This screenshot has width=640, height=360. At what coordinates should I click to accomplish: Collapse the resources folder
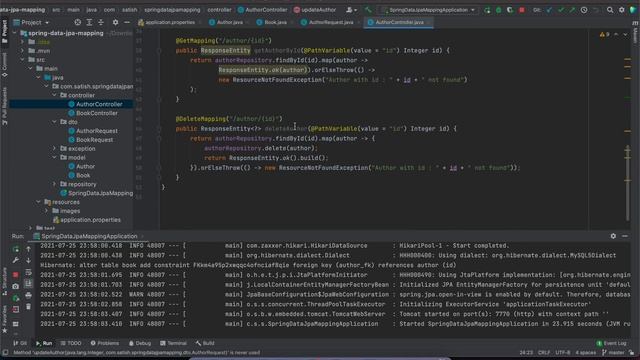pyautogui.click(x=38, y=202)
